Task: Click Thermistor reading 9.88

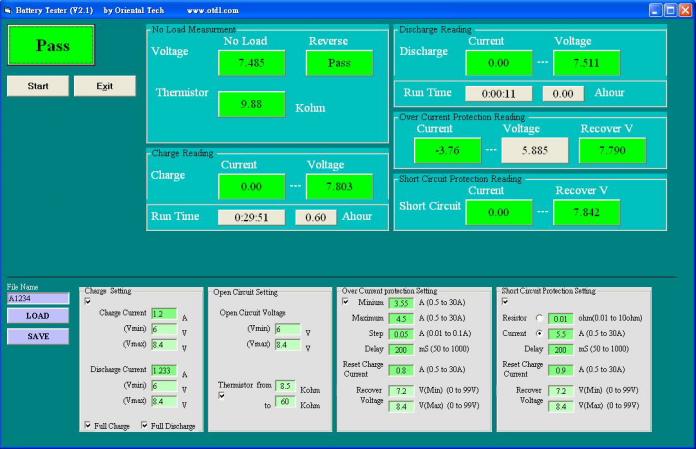Action: pos(251,104)
